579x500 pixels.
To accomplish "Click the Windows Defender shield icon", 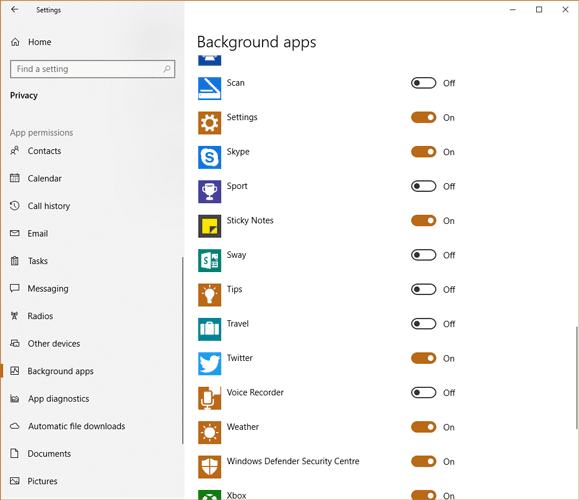I will (209, 467).
